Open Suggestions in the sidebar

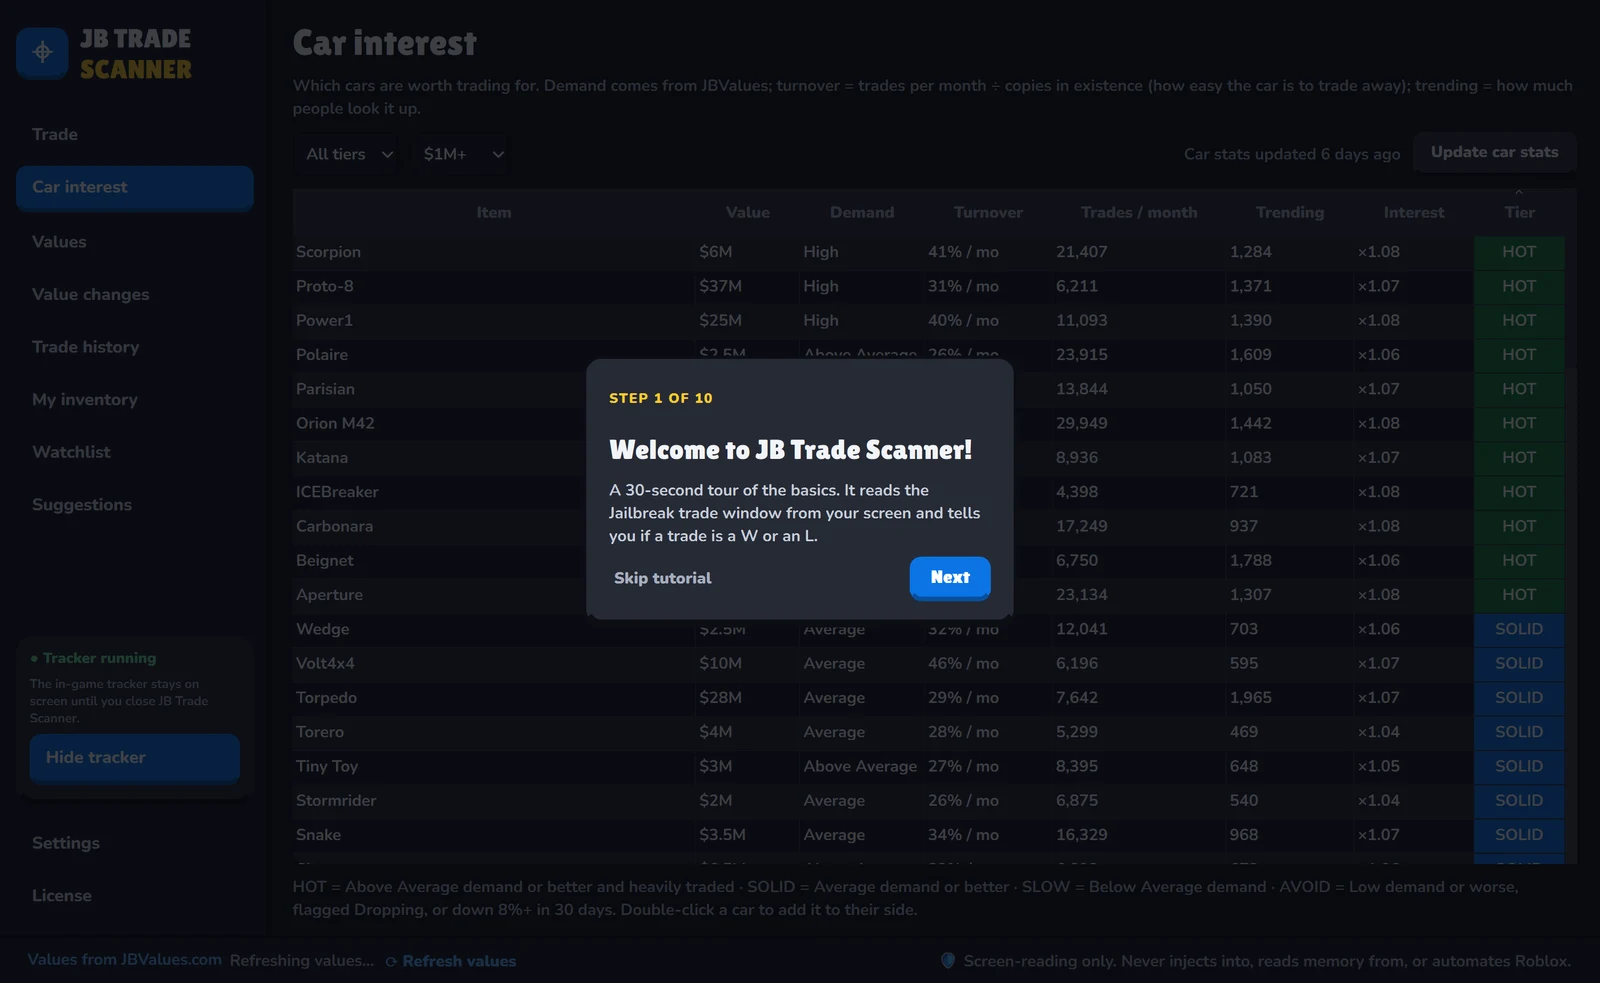(x=135, y=505)
